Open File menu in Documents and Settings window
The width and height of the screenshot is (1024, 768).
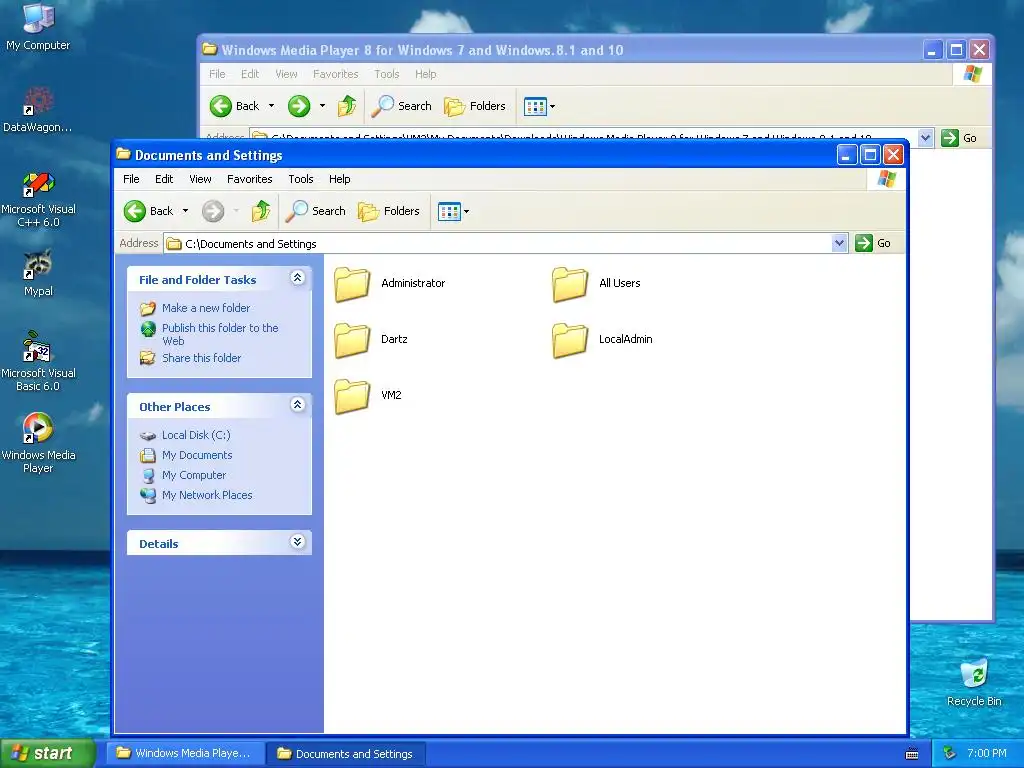click(x=131, y=179)
